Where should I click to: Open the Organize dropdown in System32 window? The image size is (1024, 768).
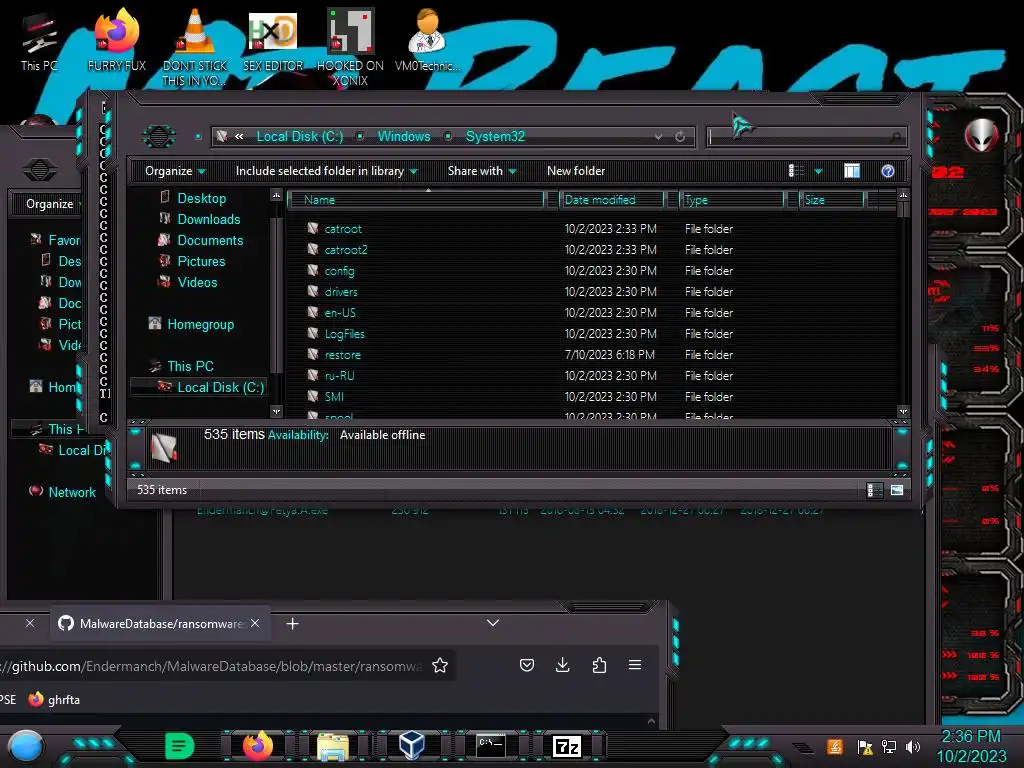coord(175,171)
